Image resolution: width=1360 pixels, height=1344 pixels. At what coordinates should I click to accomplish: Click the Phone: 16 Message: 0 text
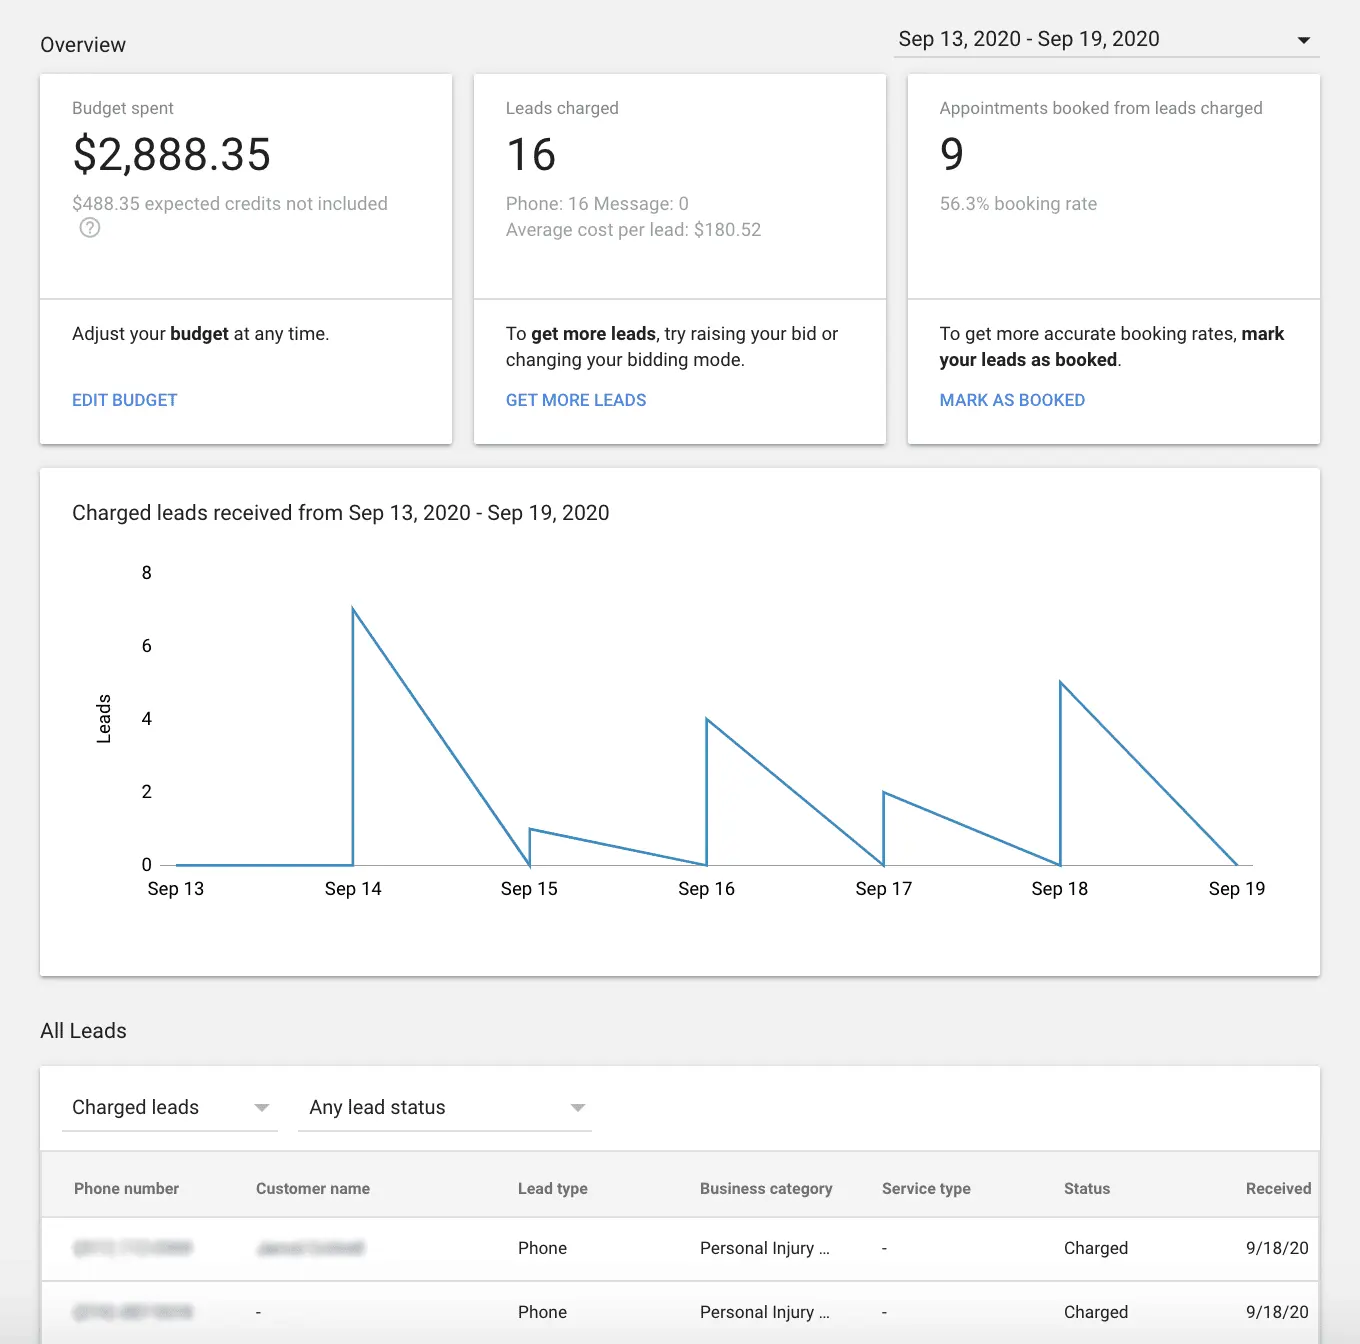point(597,204)
